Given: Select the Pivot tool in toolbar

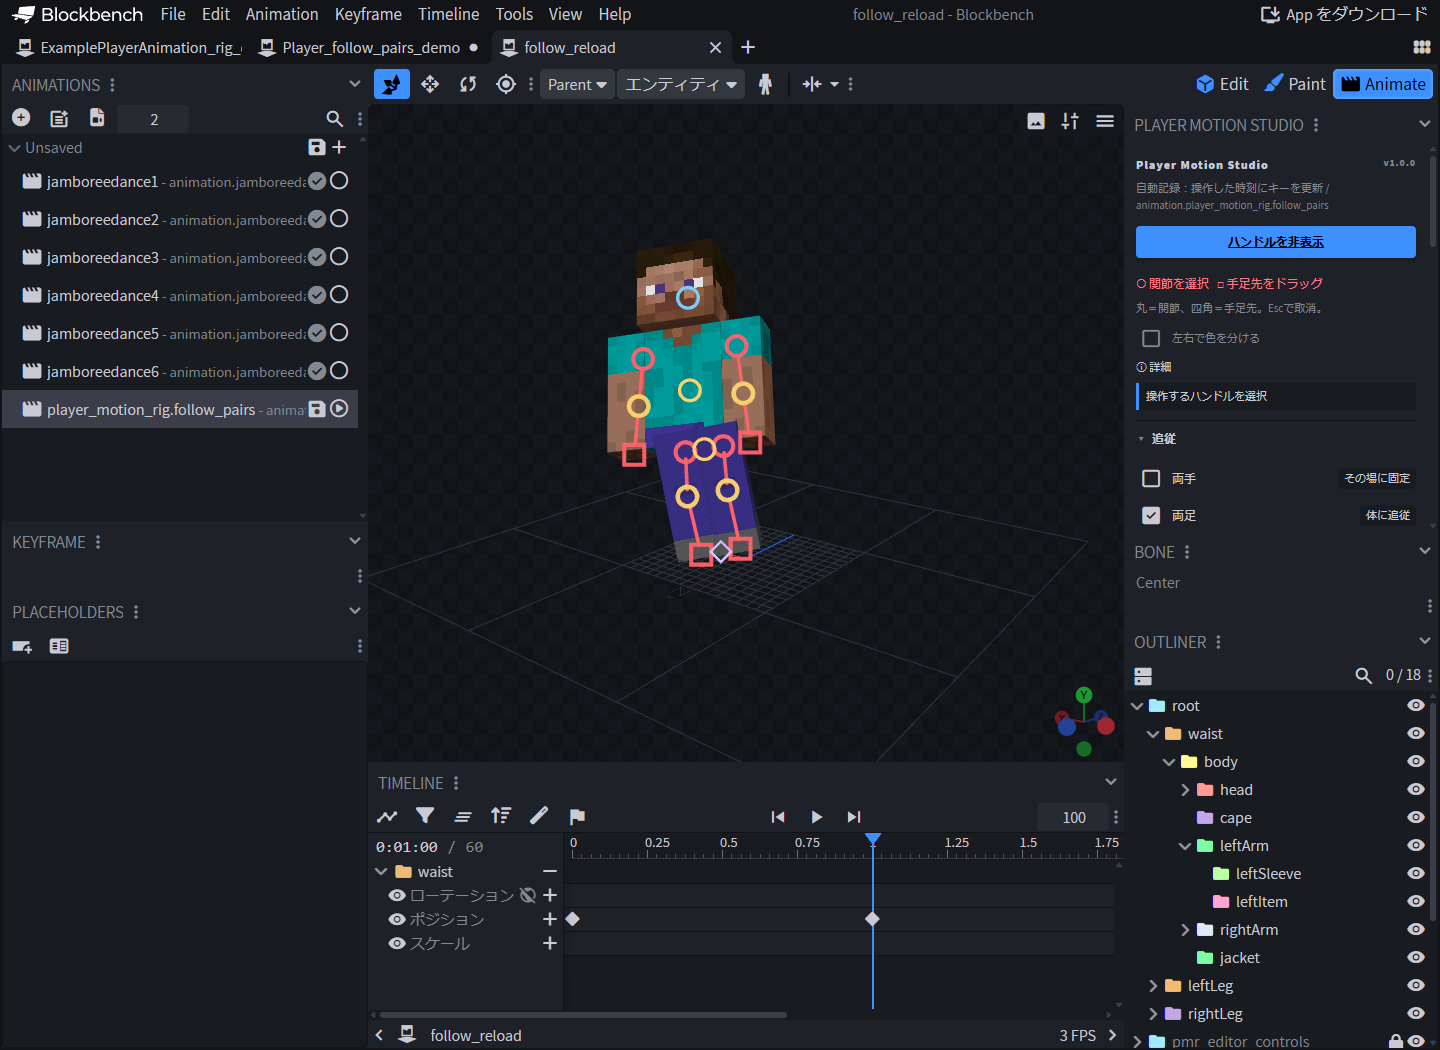Looking at the screenshot, I should [506, 84].
